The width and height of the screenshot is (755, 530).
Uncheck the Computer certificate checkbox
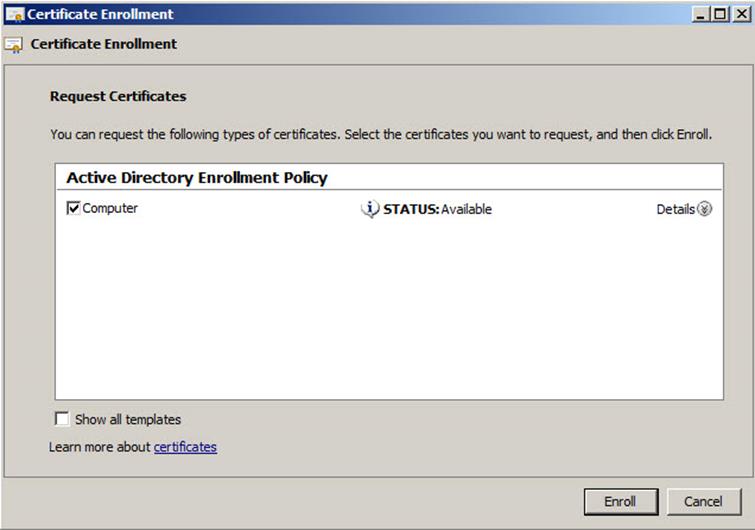click(73, 208)
